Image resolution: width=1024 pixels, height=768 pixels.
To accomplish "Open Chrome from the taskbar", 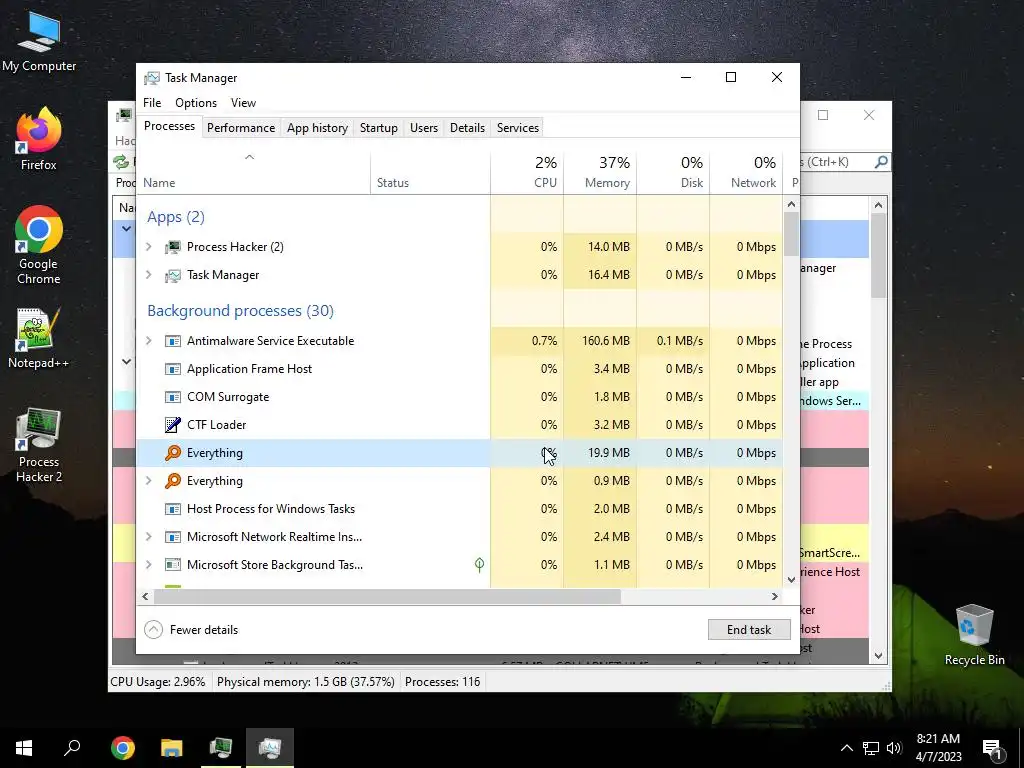I will (x=123, y=748).
